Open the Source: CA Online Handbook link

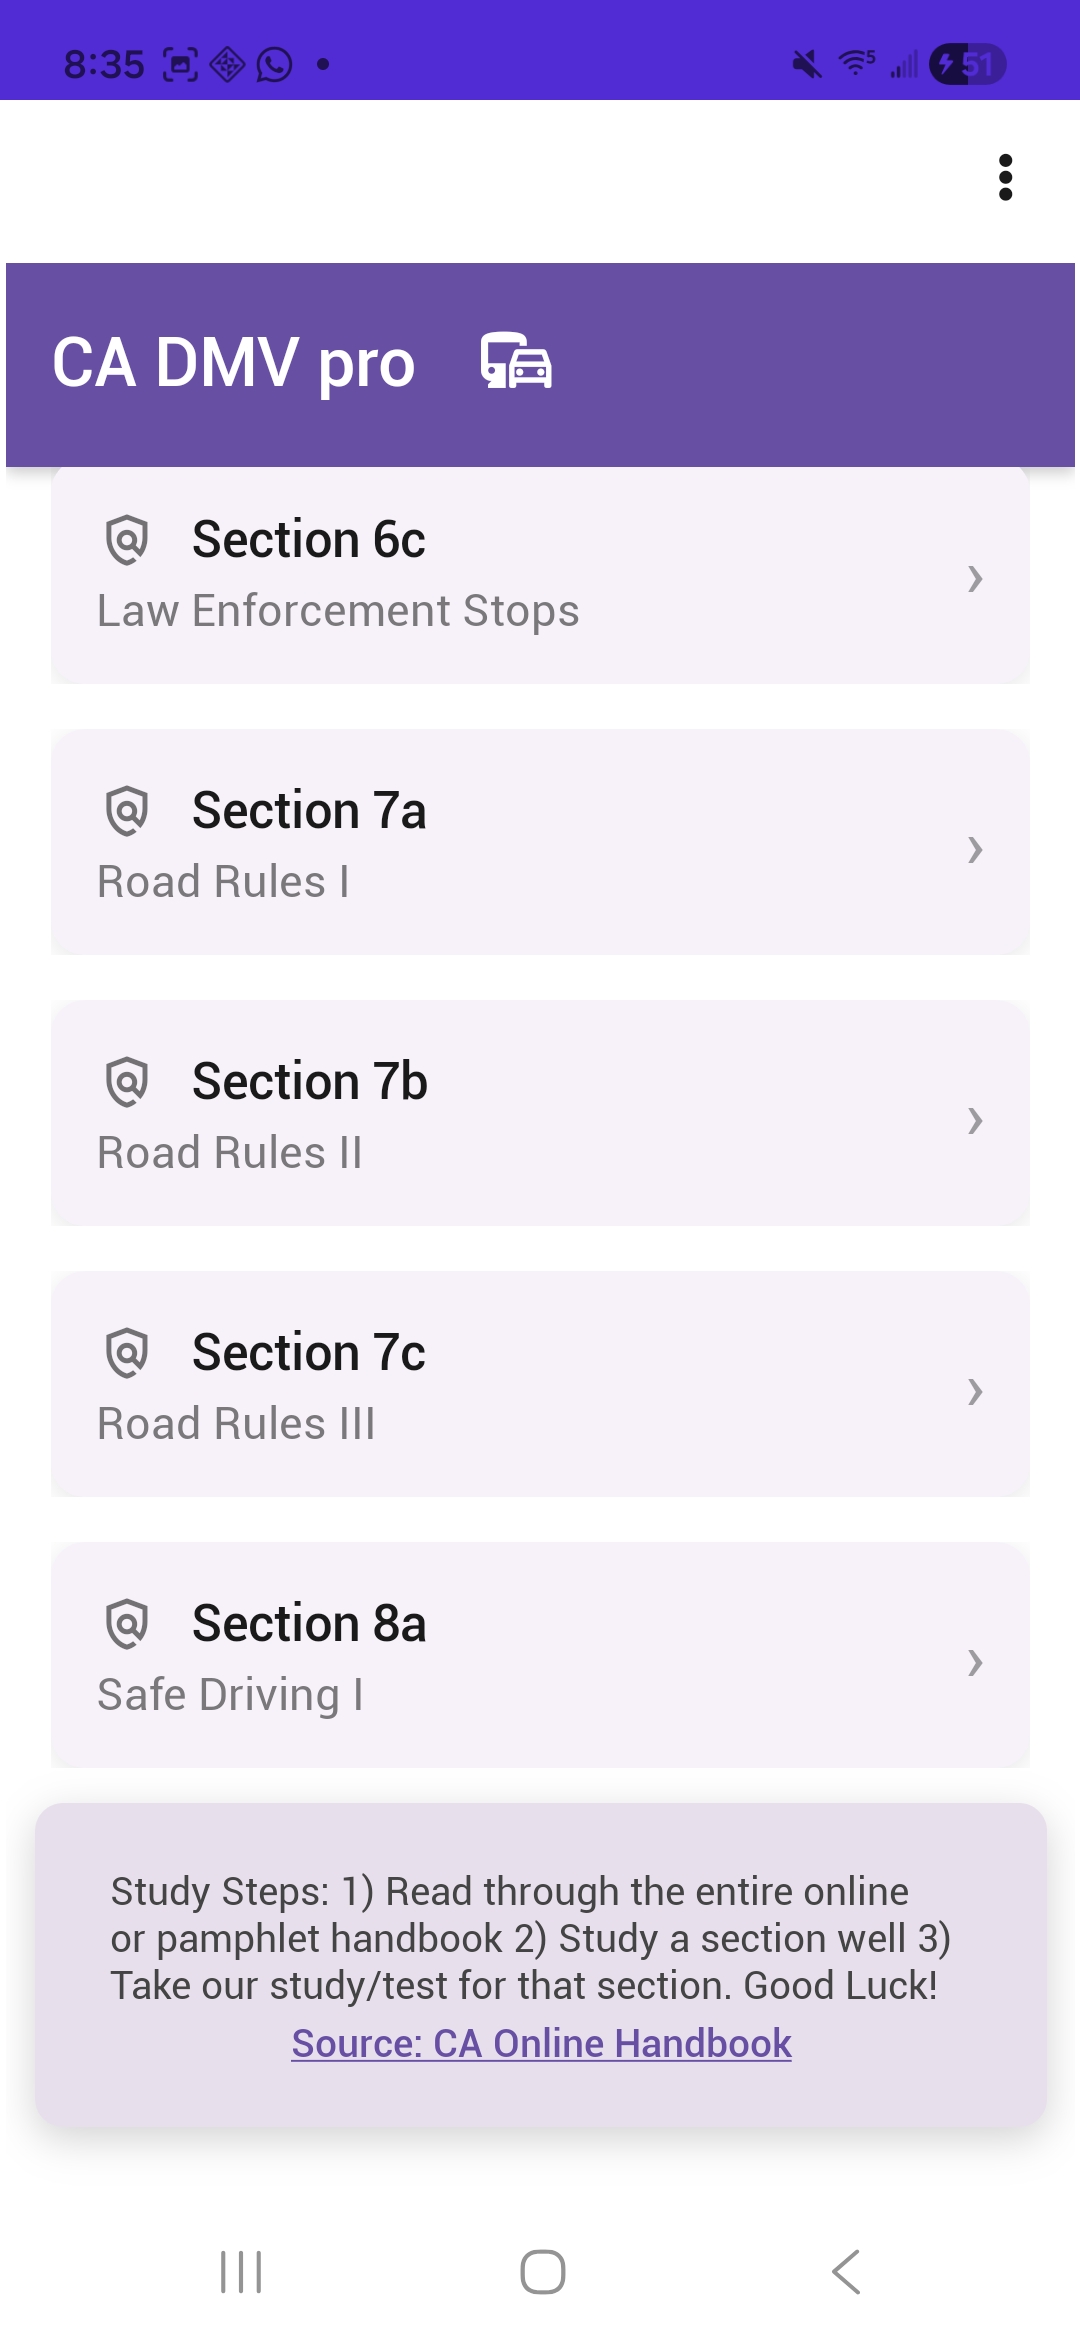click(x=541, y=2044)
